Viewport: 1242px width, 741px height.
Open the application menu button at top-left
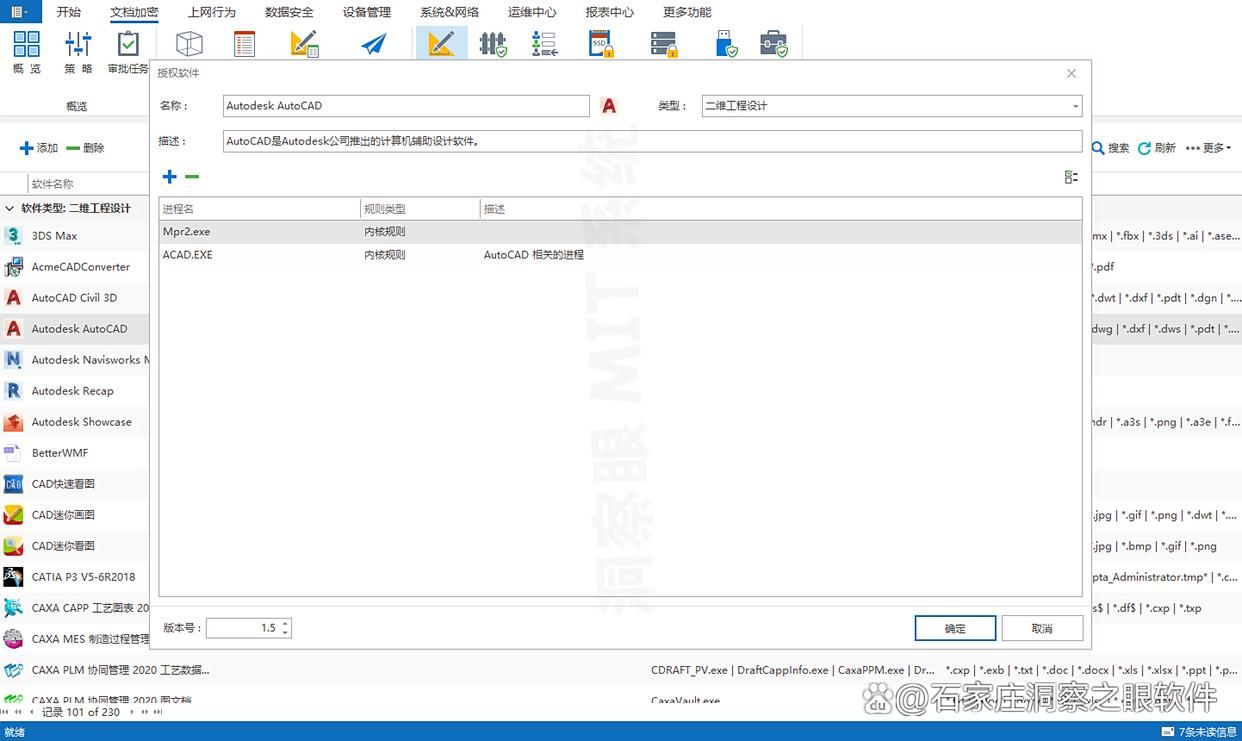point(20,12)
